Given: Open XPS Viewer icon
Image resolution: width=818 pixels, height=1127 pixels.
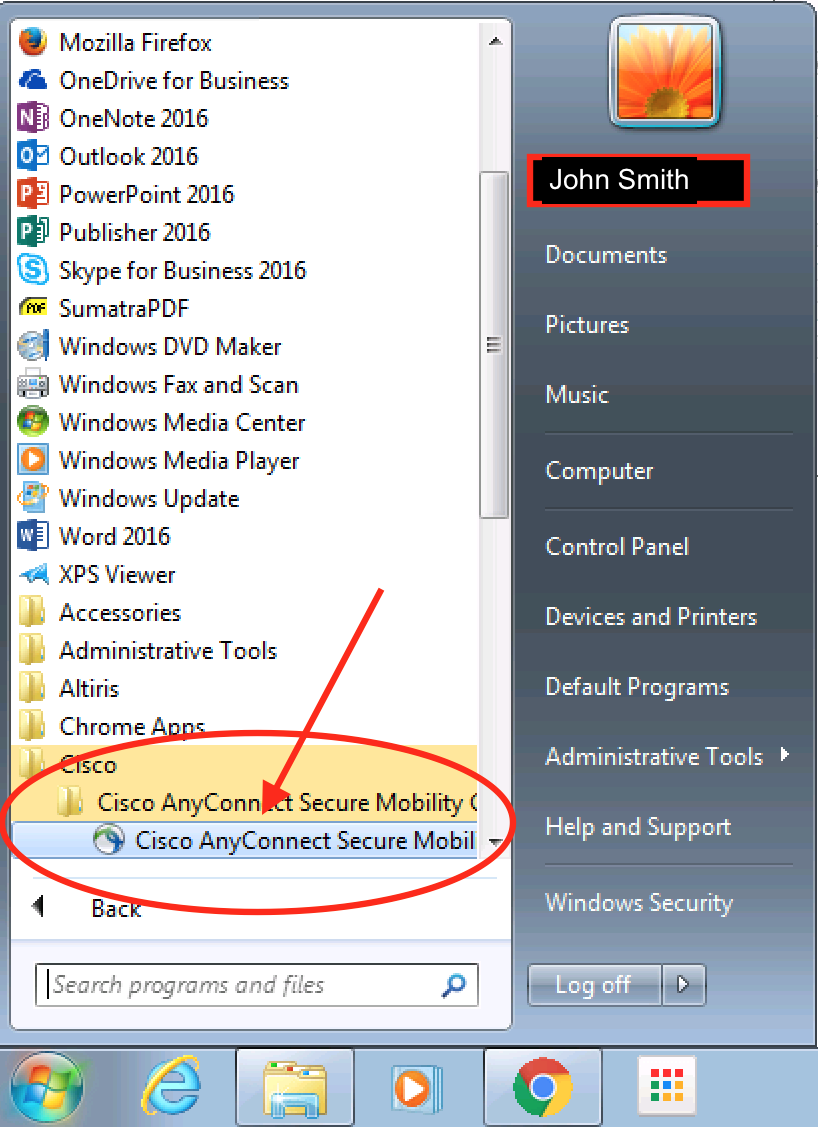Looking at the screenshot, I should pyautogui.click(x=32, y=574).
